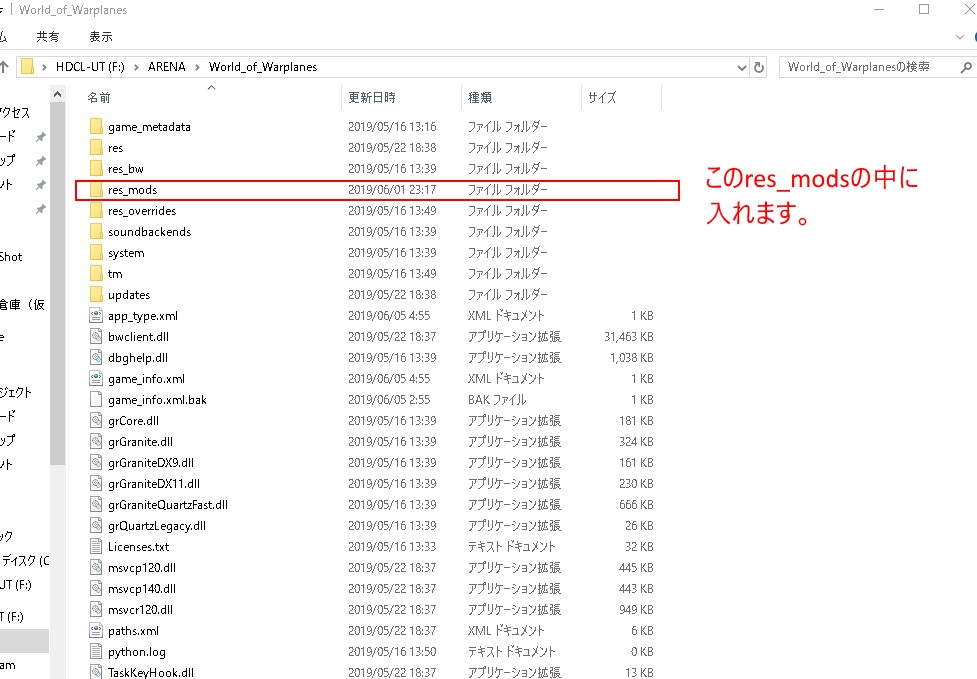Click the grGranite.dll file icon
Image resolution: width=977 pixels, height=679 pixels.
pos(96,442)
